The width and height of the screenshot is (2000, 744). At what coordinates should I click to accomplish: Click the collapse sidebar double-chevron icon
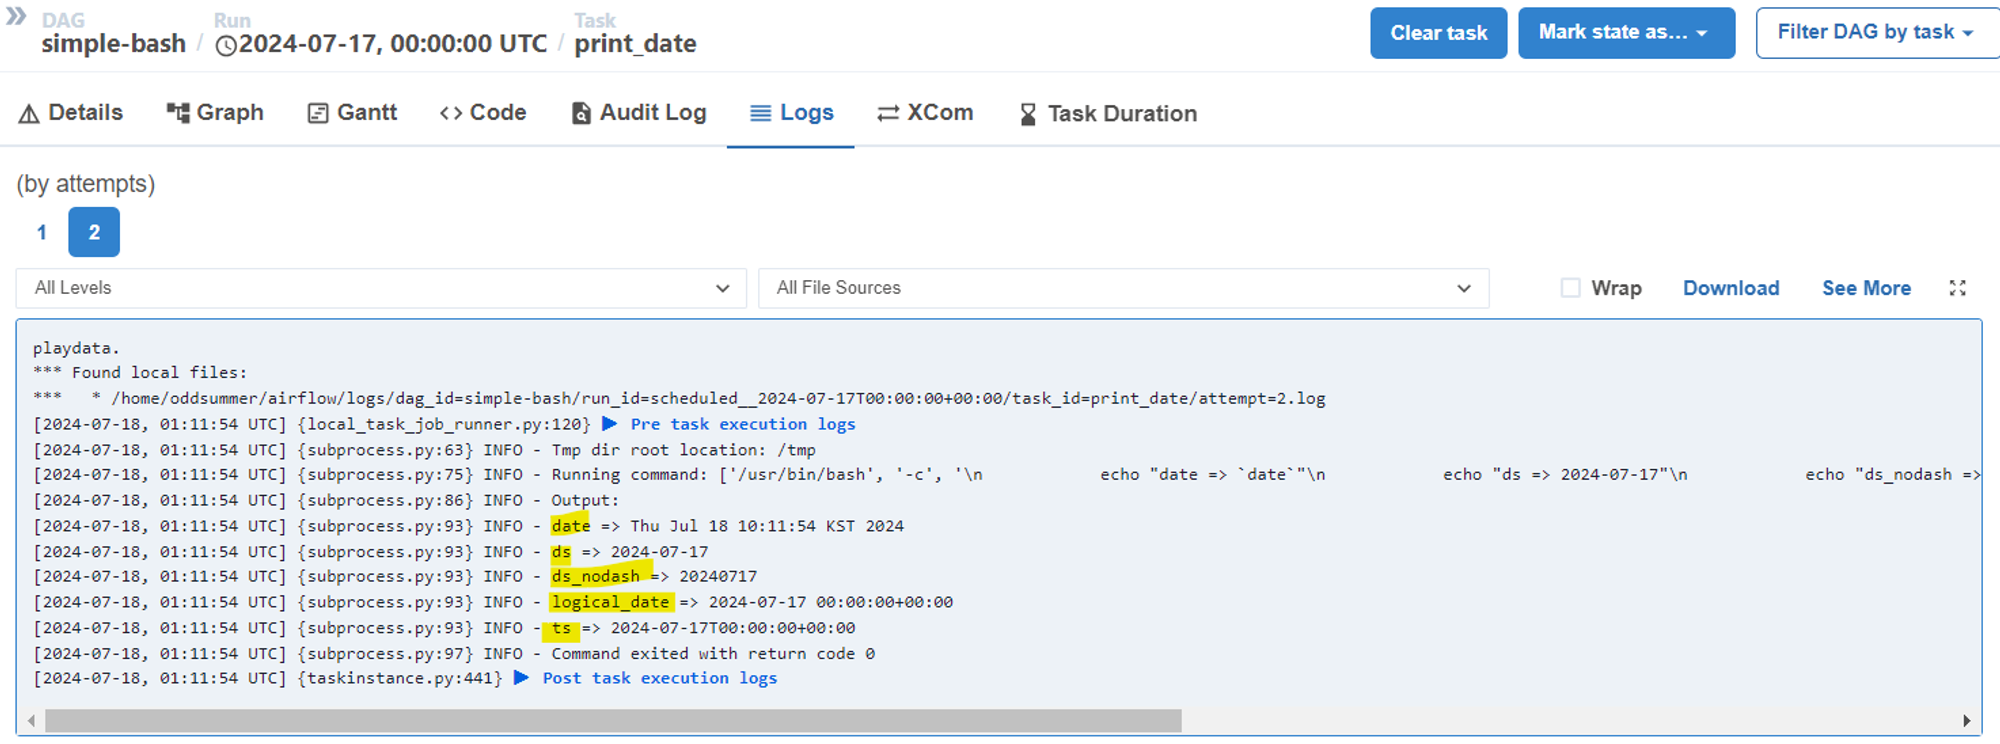(x=16, y=16)
